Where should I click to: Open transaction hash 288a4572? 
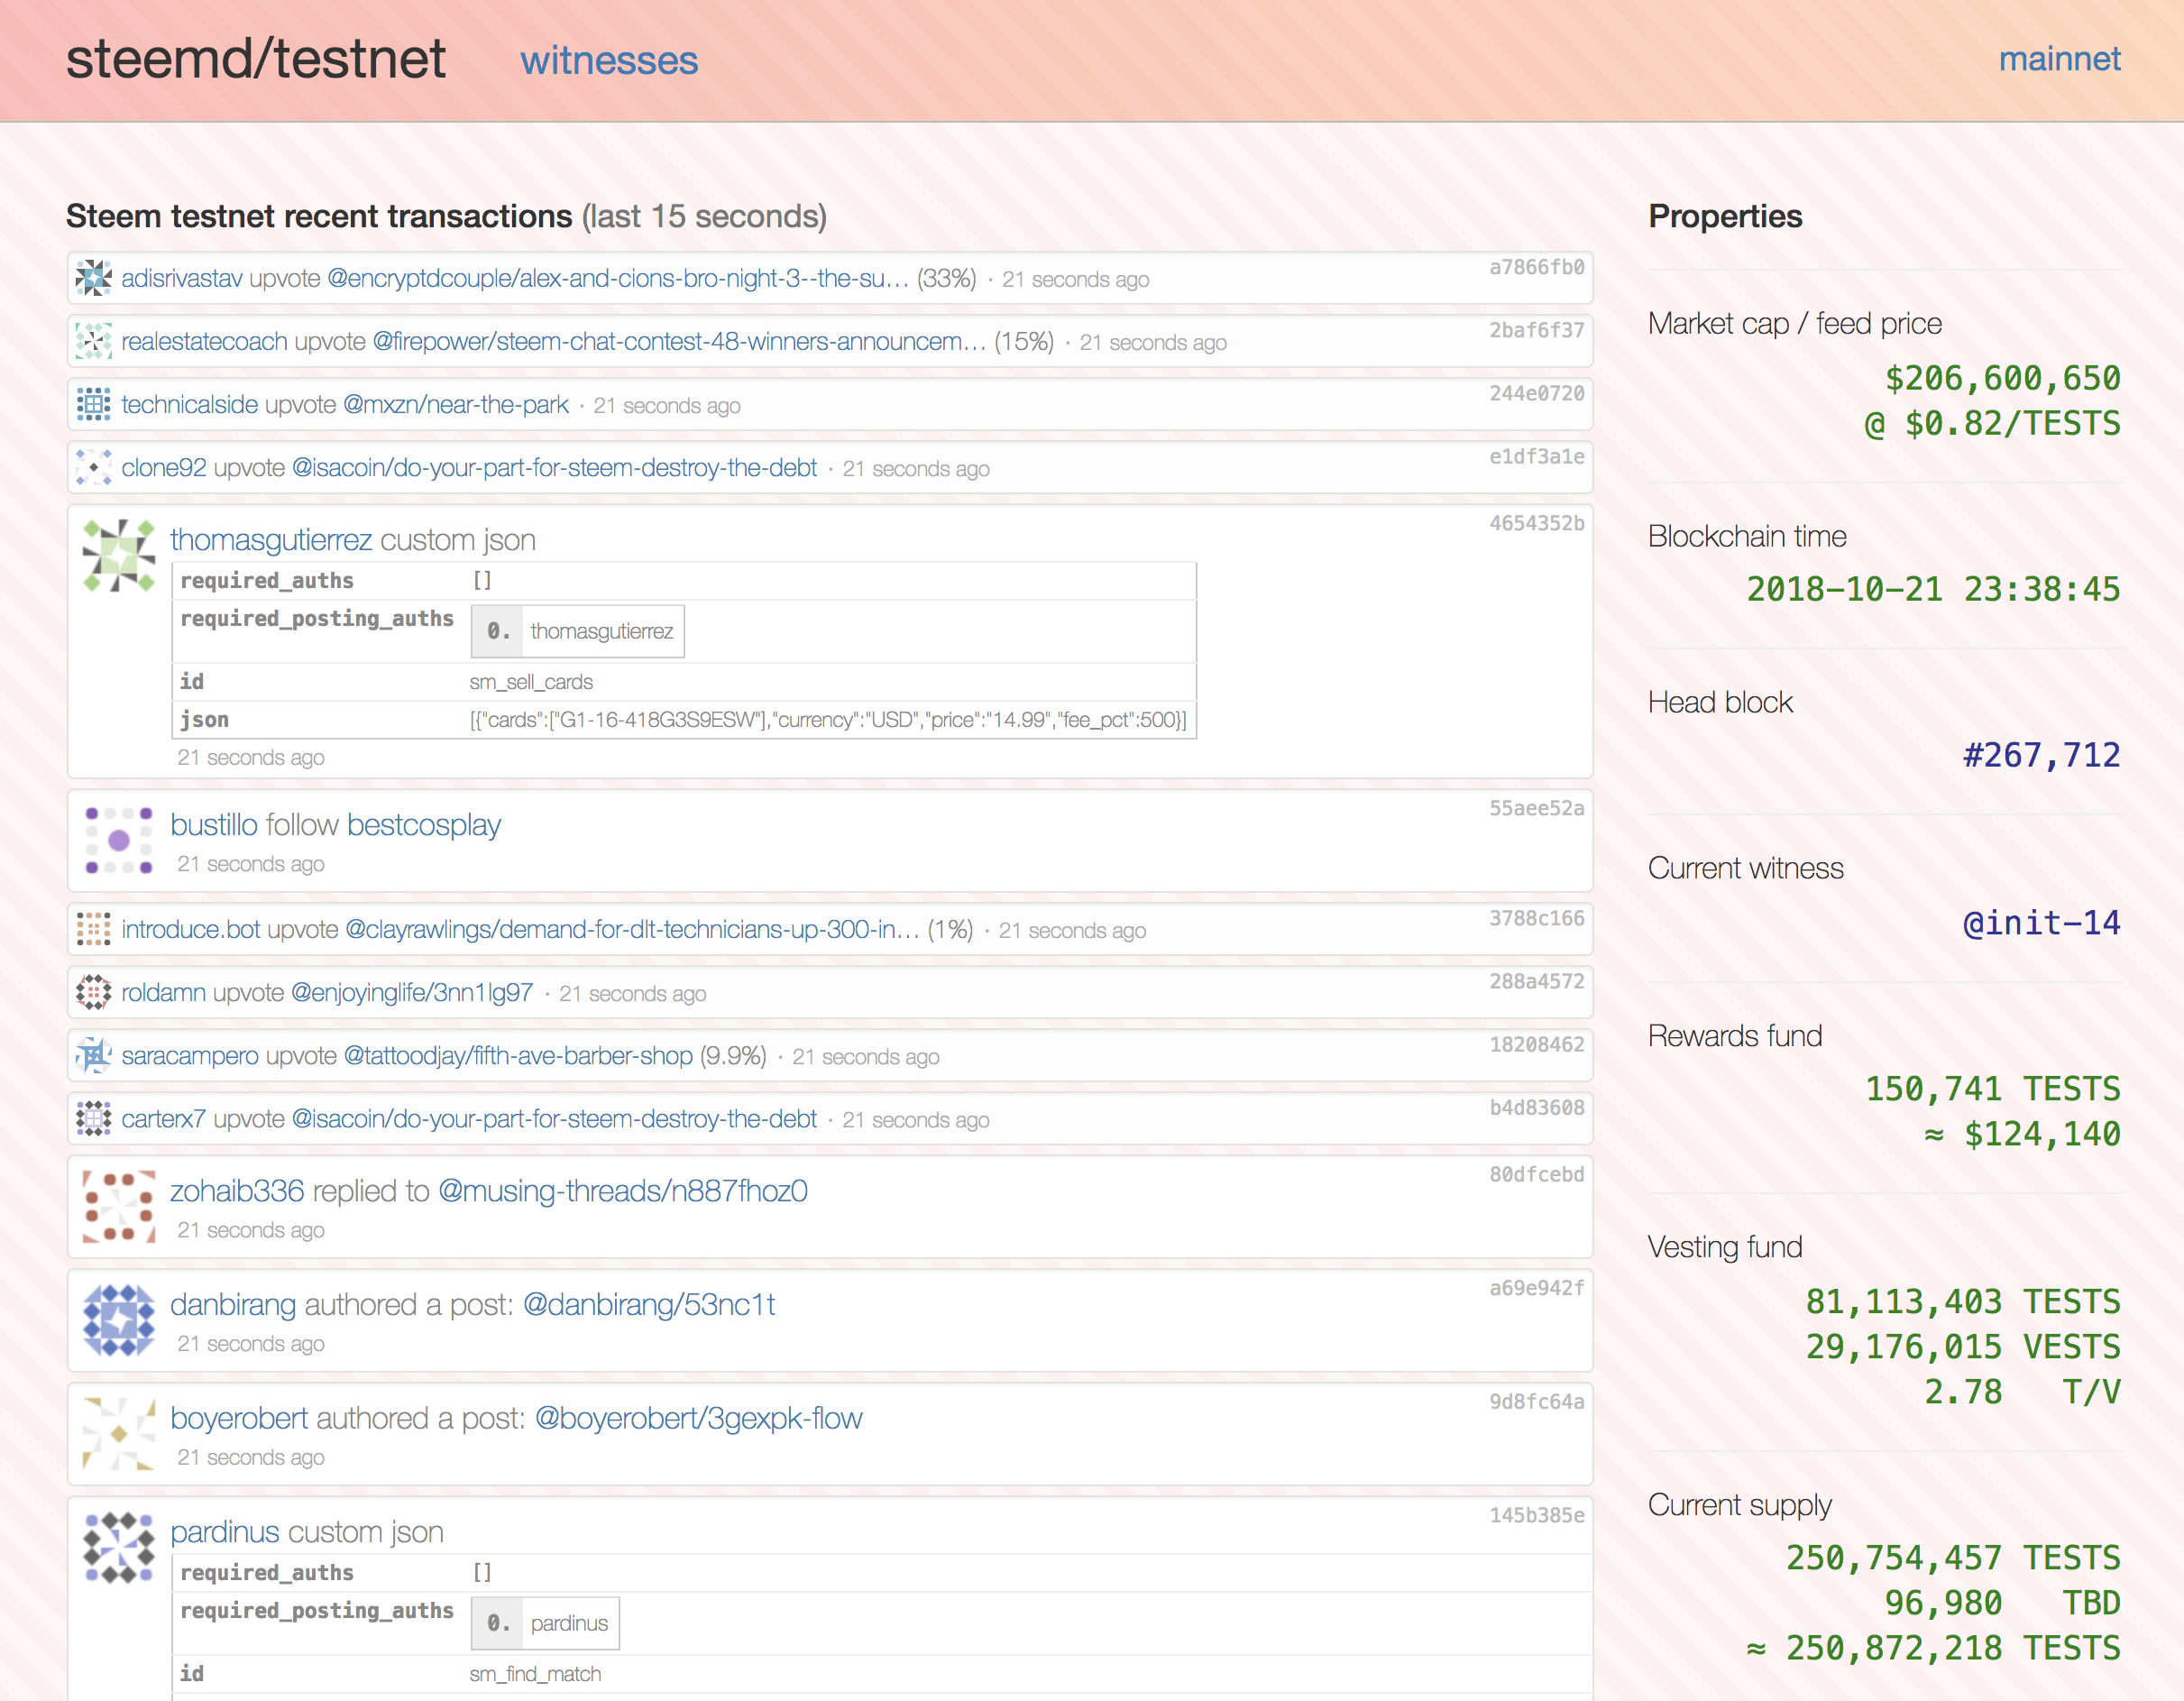(x=1537, y=981)
